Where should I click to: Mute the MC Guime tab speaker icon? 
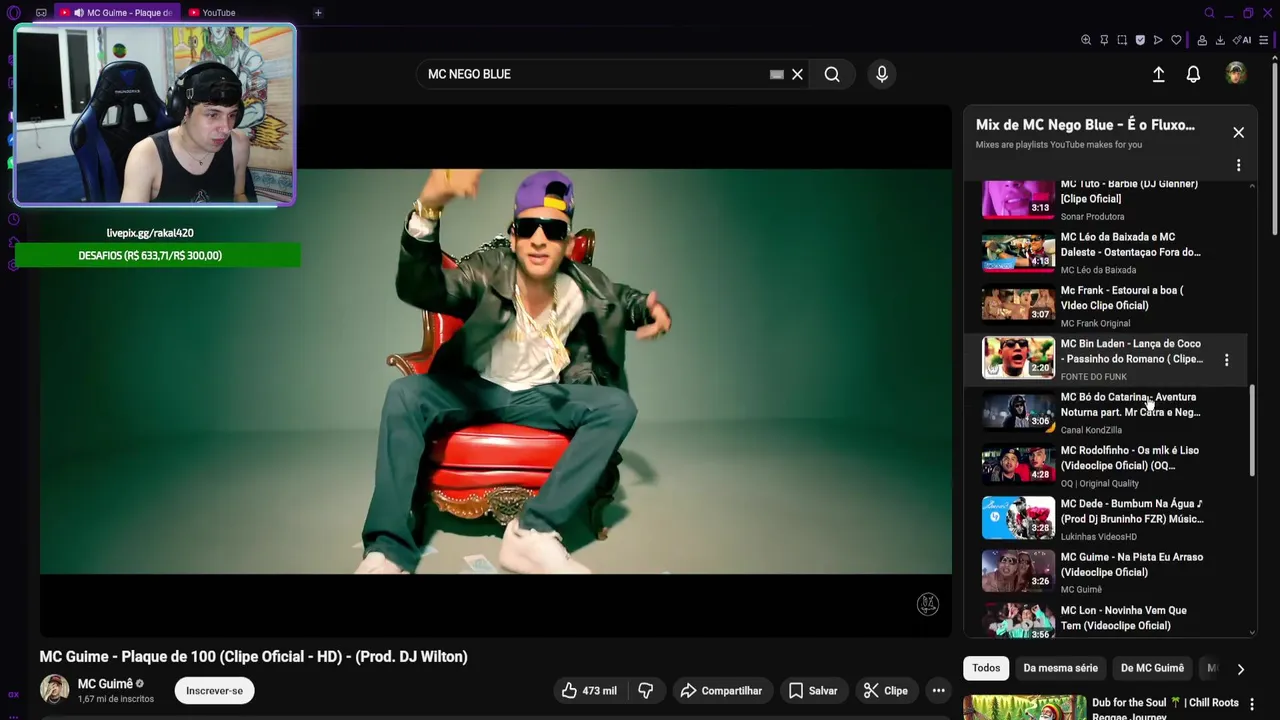point(78,13)
